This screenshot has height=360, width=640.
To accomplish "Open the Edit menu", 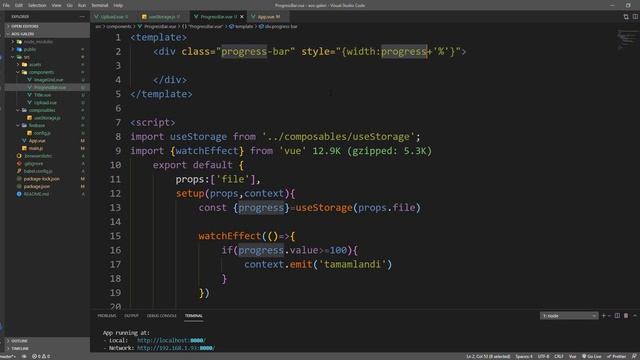I will [x=19, y=5].
